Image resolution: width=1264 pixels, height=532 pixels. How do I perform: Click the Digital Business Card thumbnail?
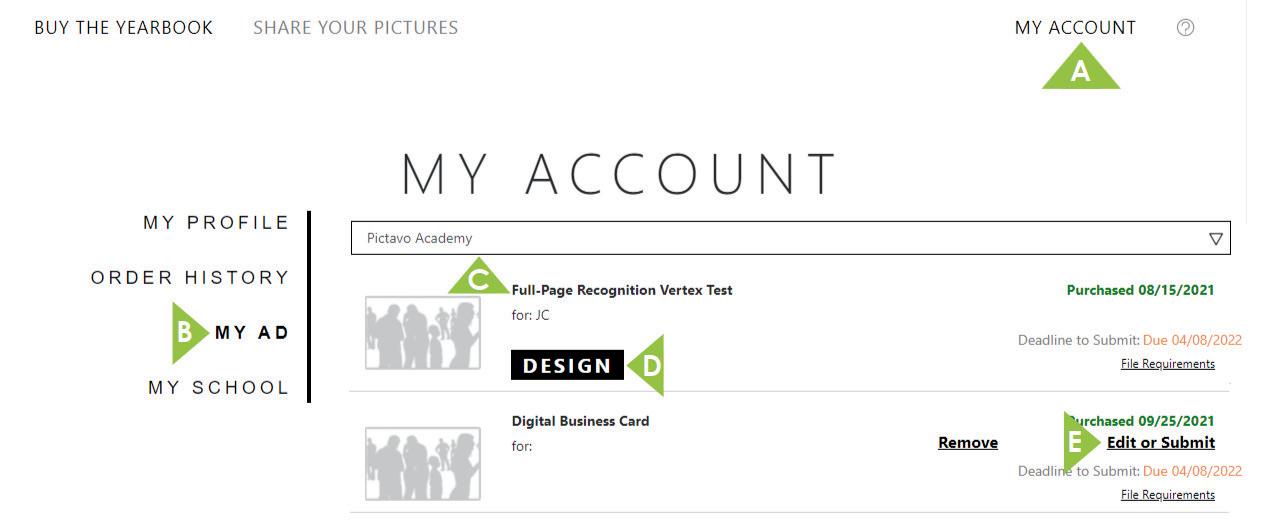pyautogui.click(x=422, y=463)
